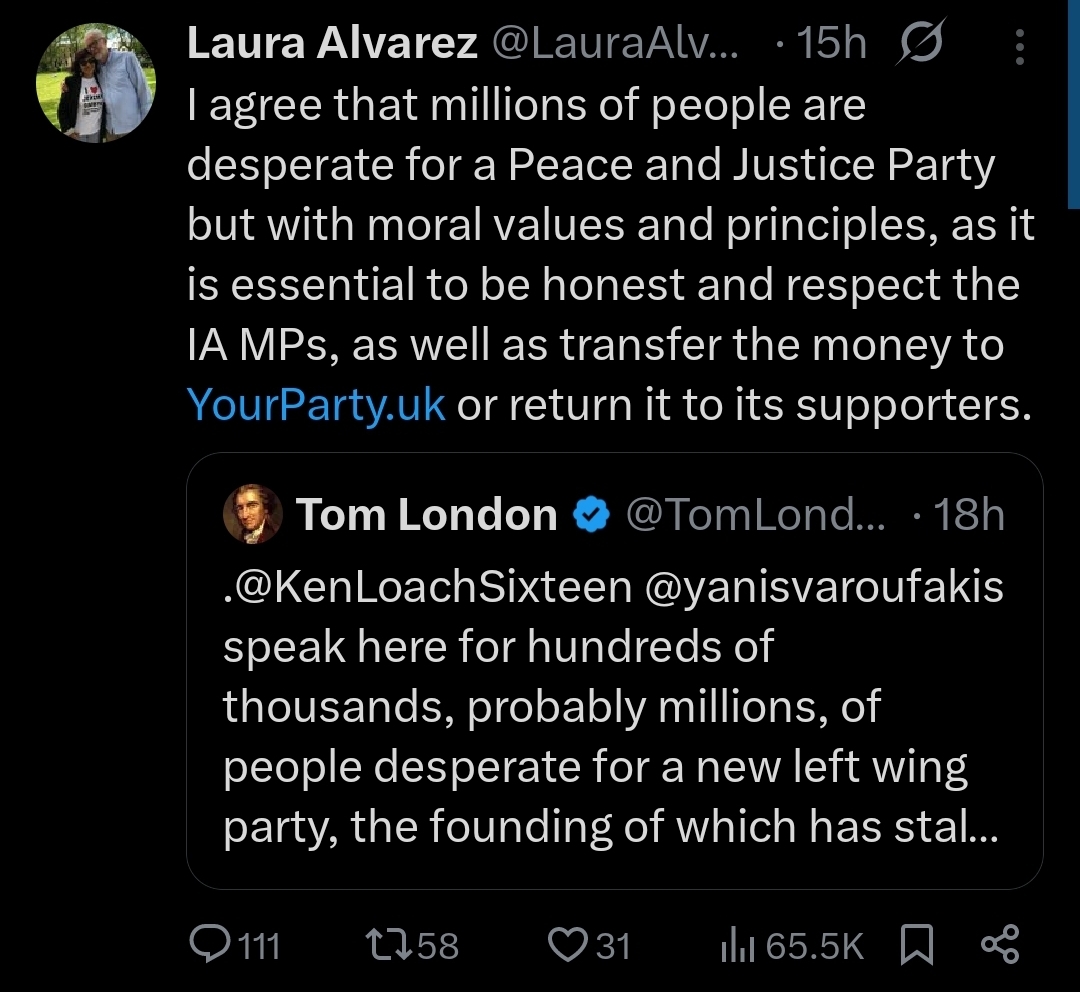The image size is (1080, 992).
Task: Open Tom London's avatar thumbnail
Action: pos(252,515)
